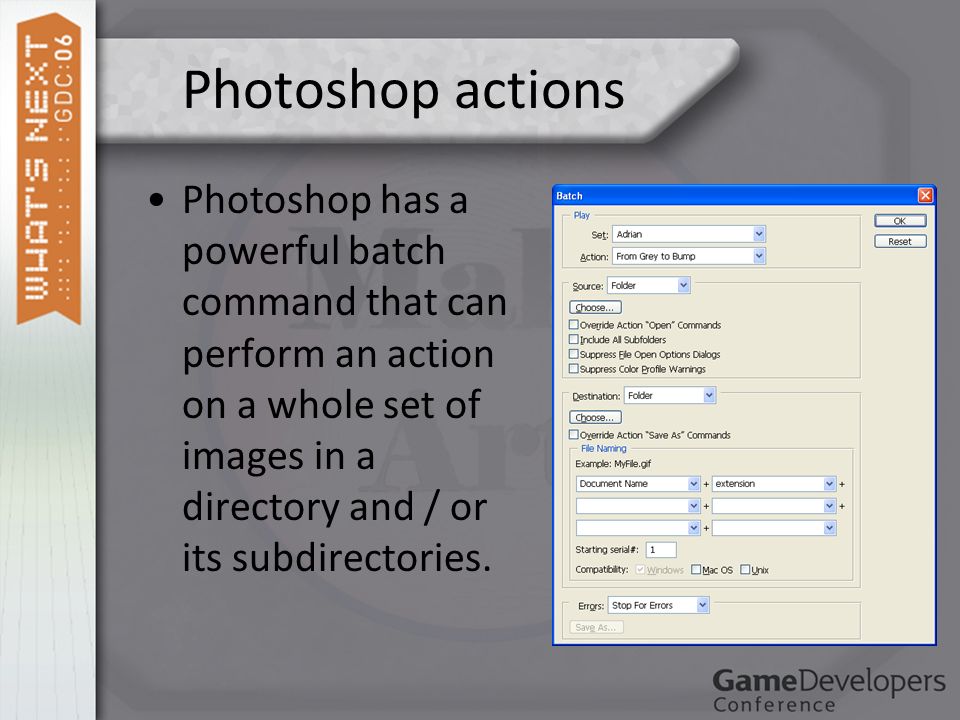Click the Play group label
This screenshot has height=720, width=960.
tap(582, 216)
